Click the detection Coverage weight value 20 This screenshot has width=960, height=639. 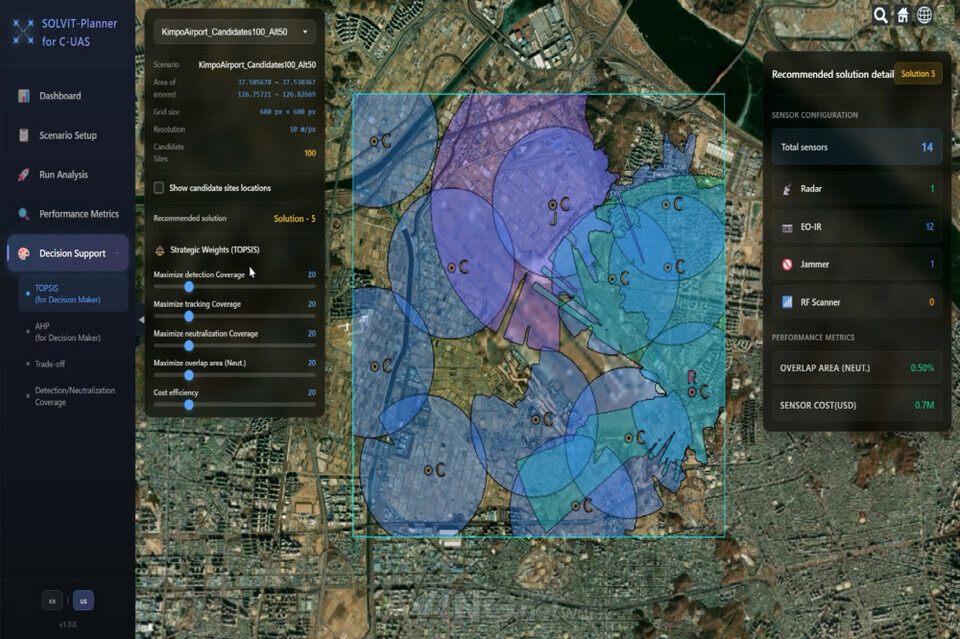tap(312, 275)
